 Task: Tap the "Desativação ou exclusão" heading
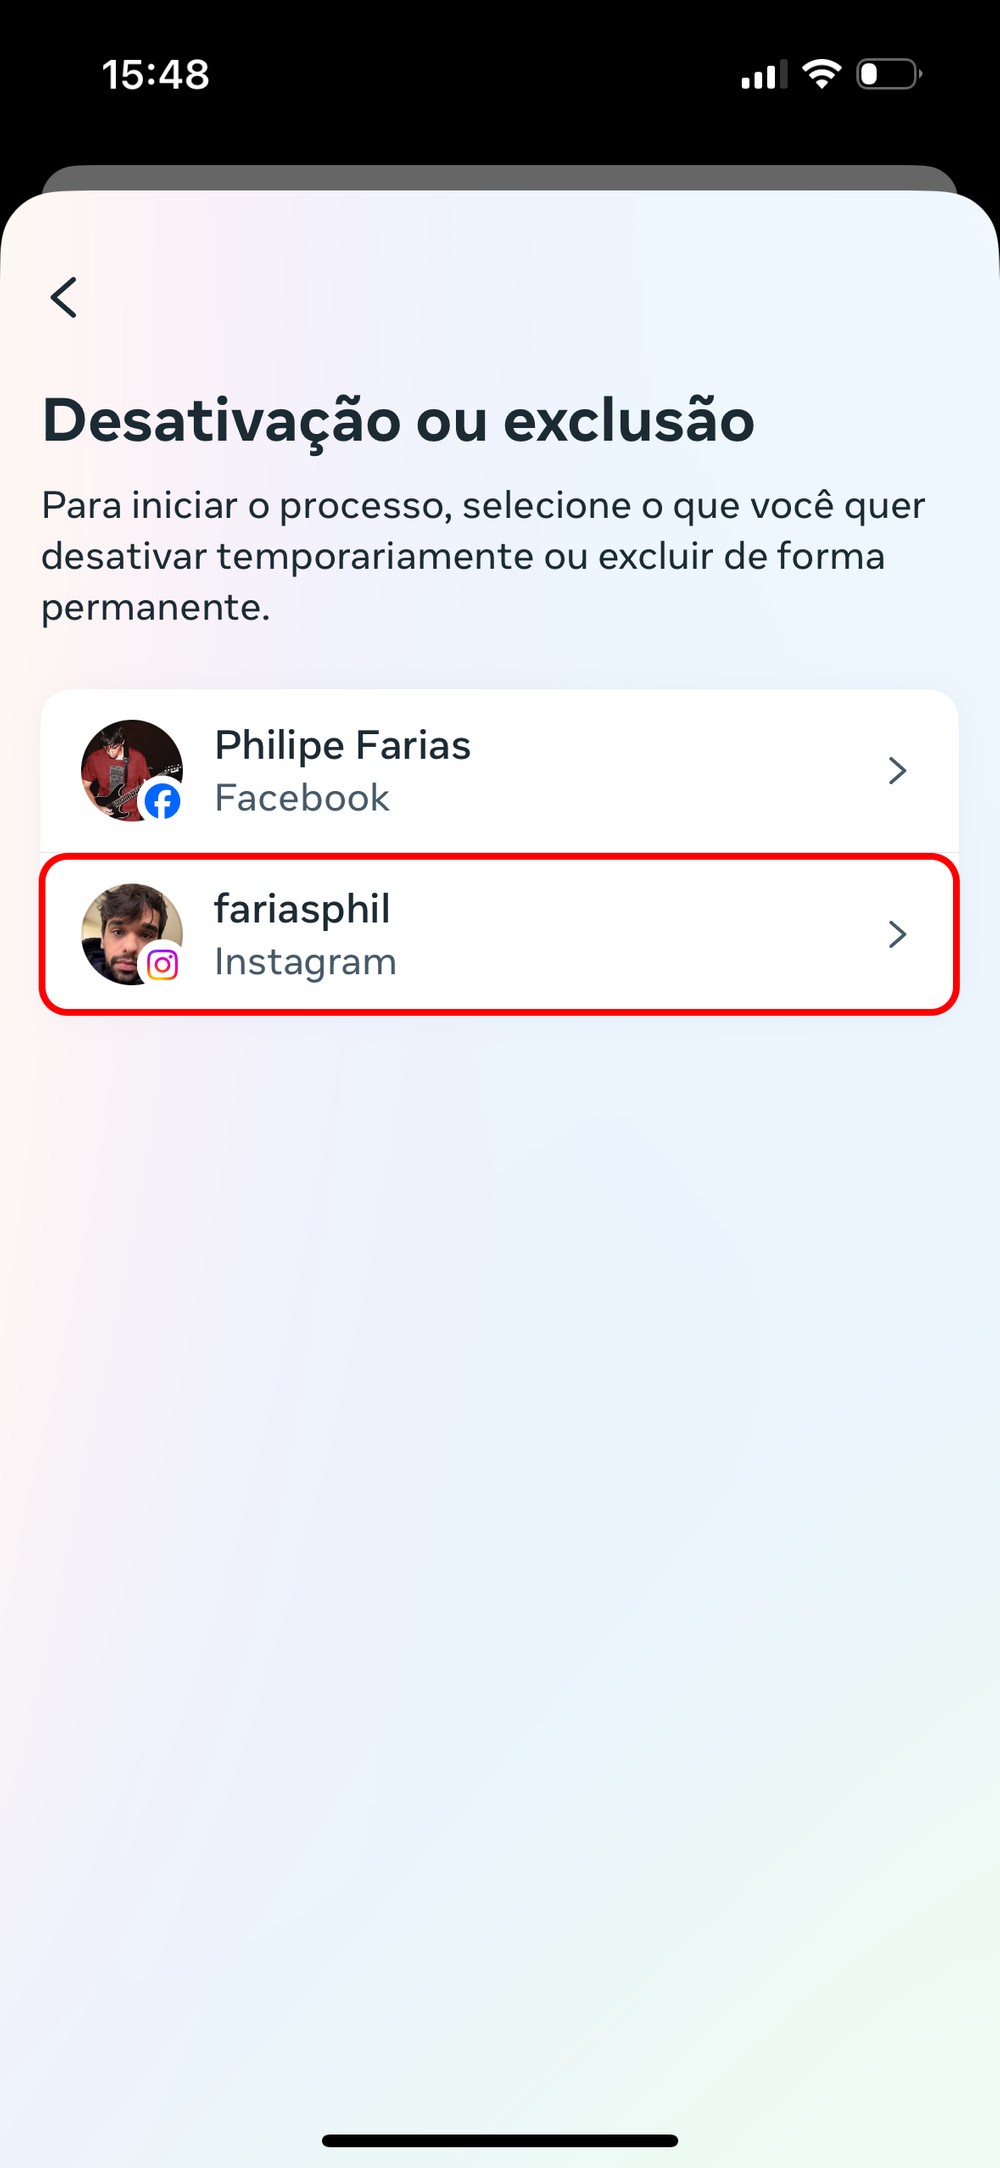(398, 420)
